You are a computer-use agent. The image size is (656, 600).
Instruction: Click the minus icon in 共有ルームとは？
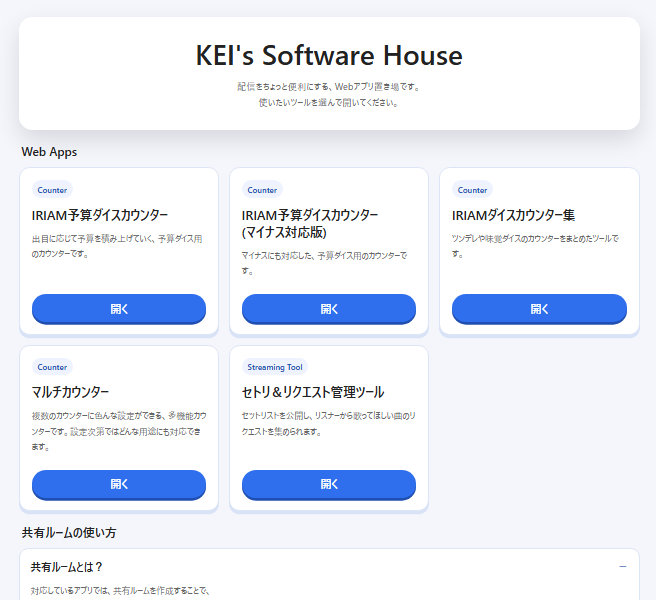click(623, 567)
